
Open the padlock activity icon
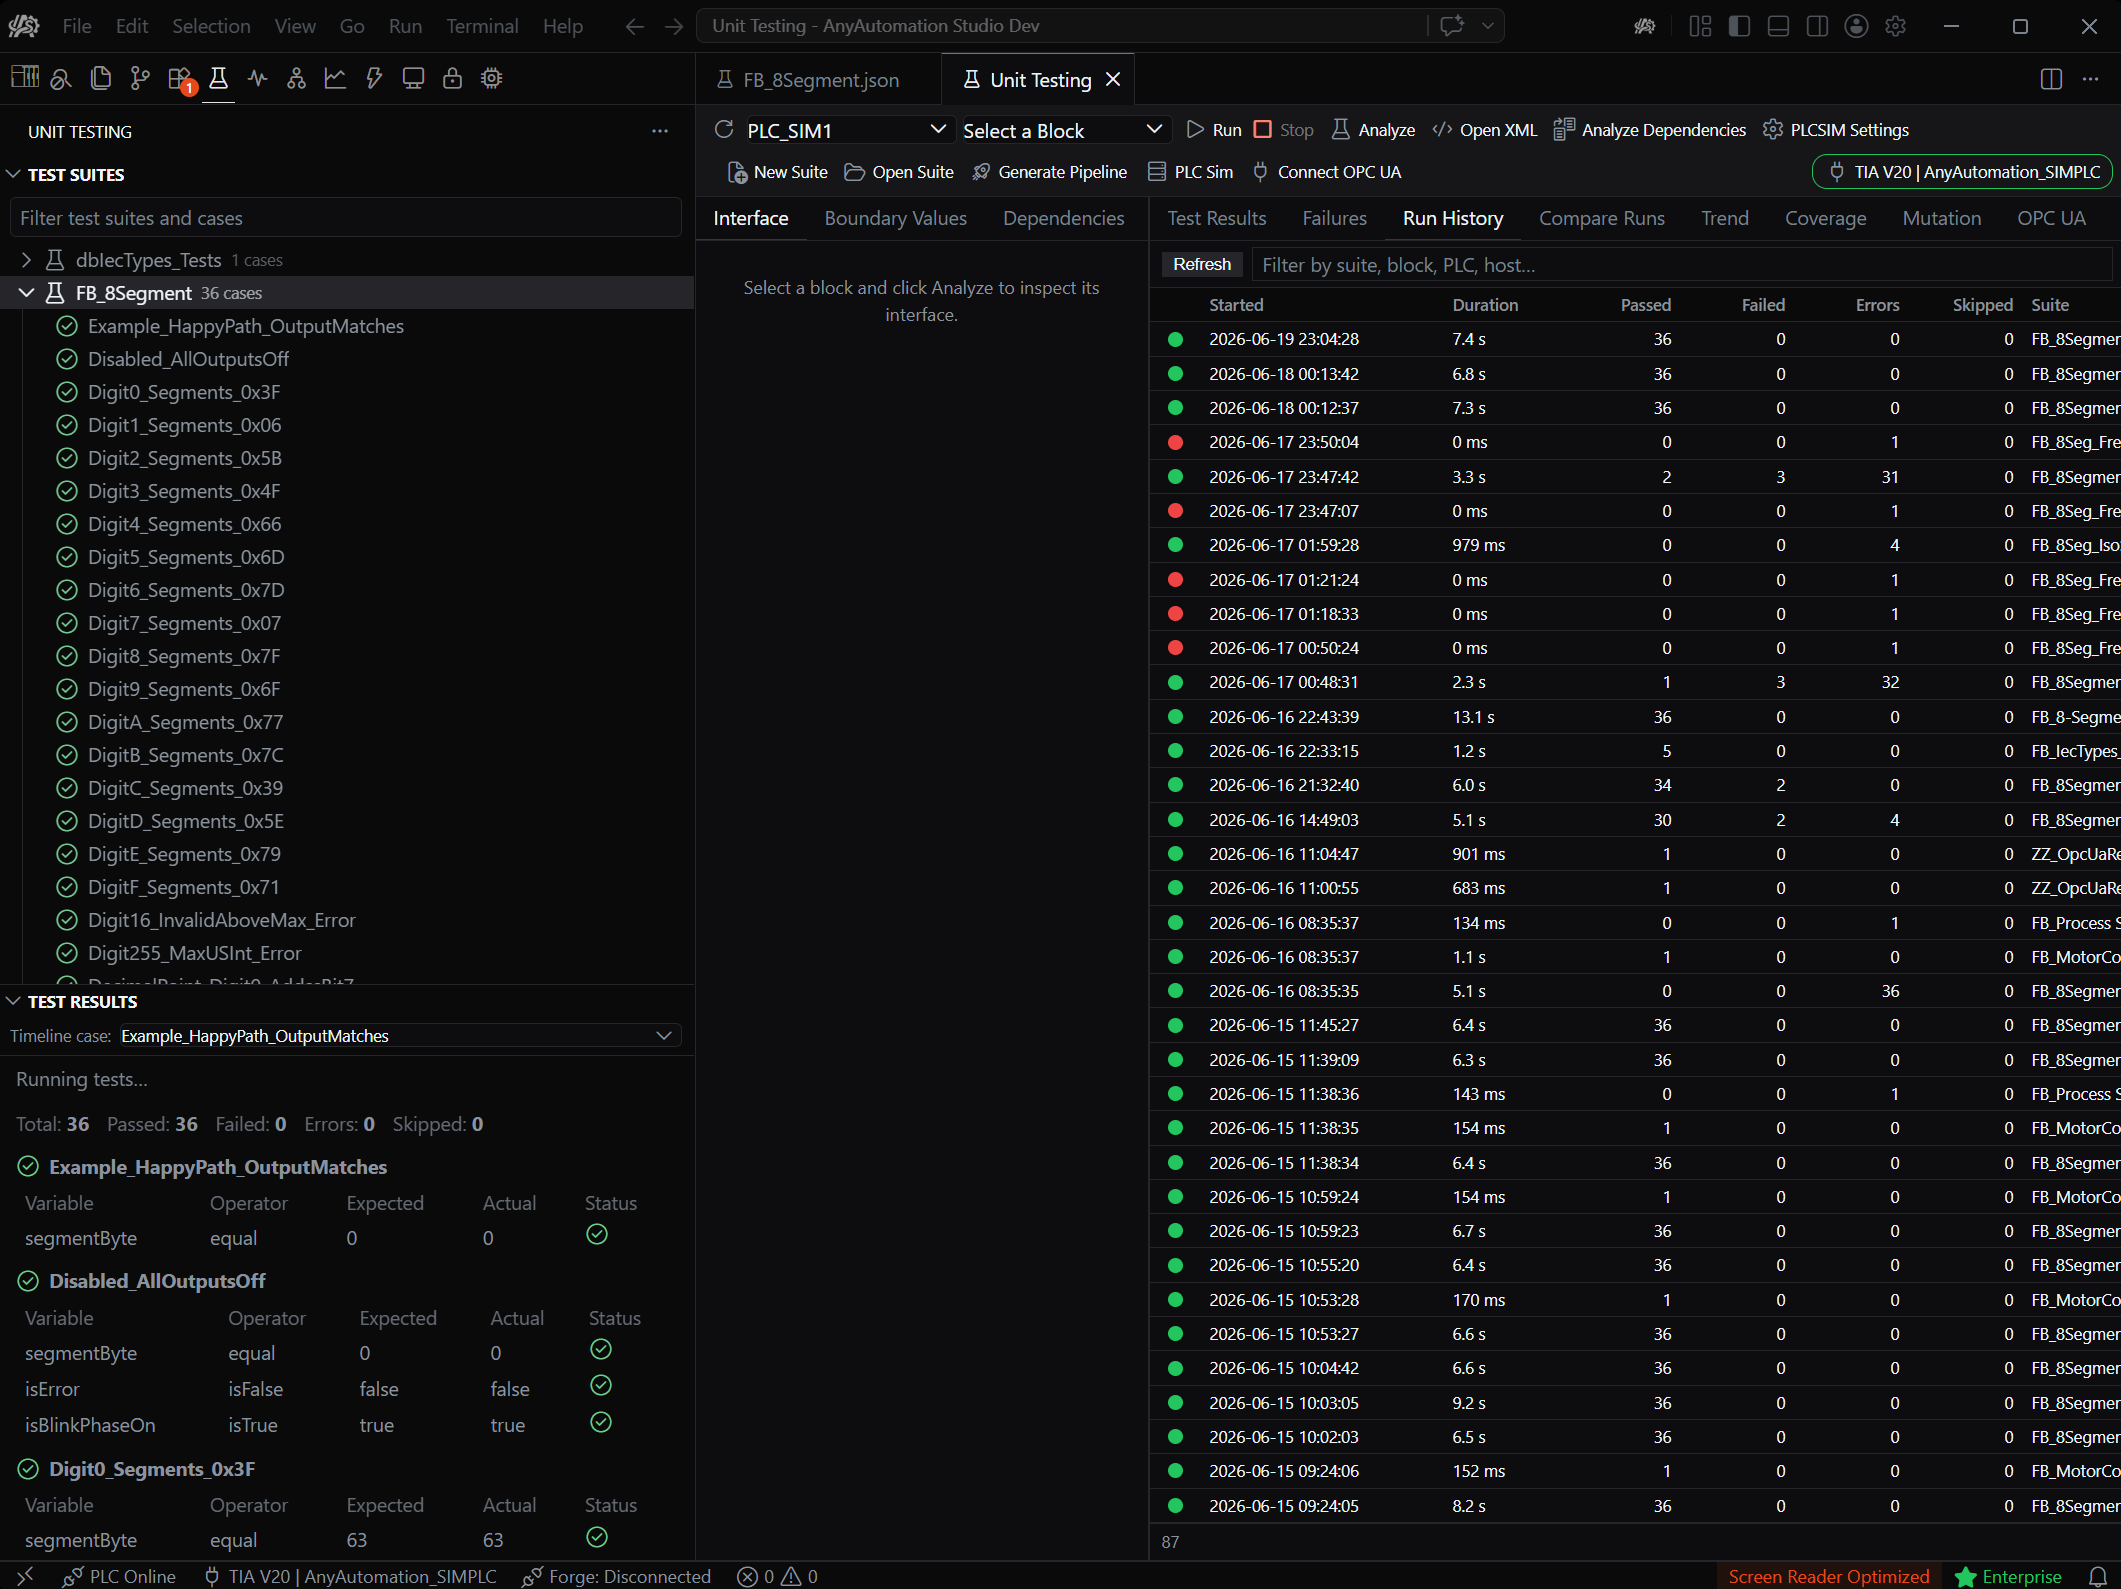(452, 78)
